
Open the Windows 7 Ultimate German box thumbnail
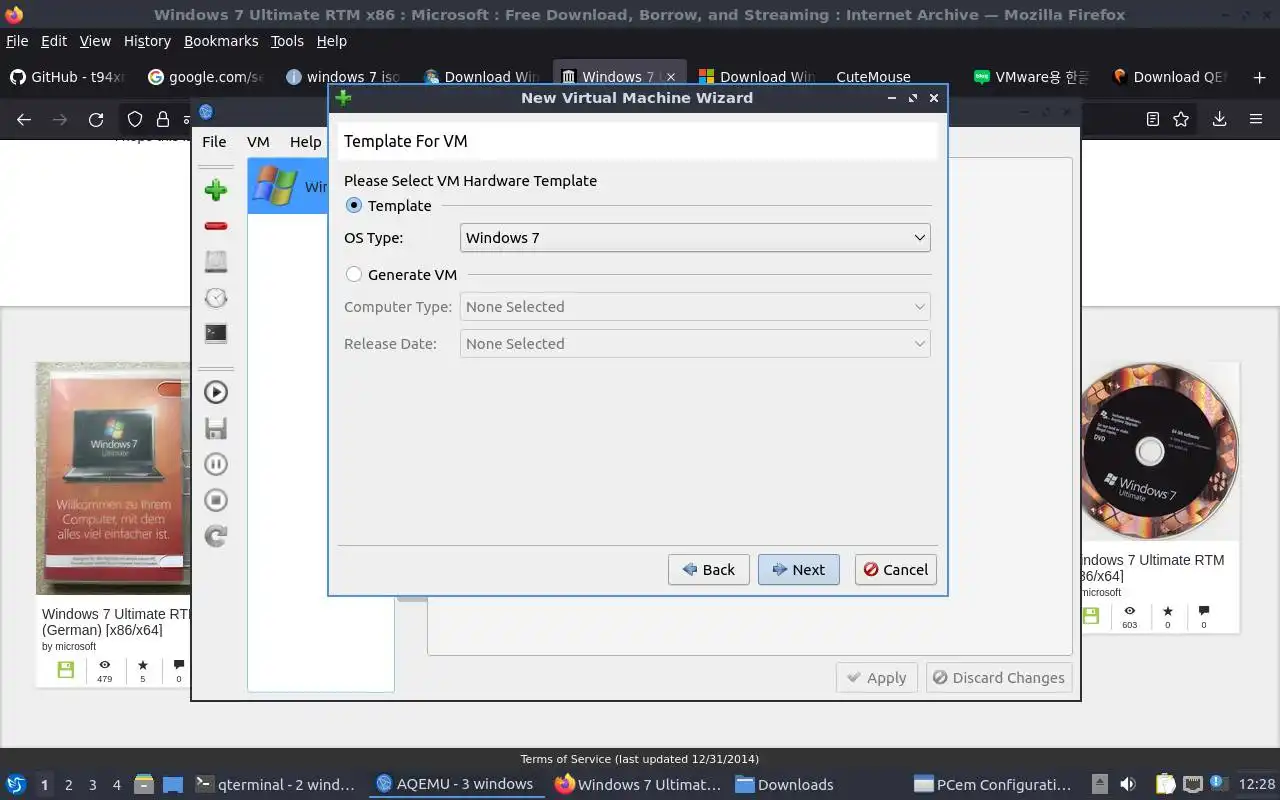(x=113, y=478)
